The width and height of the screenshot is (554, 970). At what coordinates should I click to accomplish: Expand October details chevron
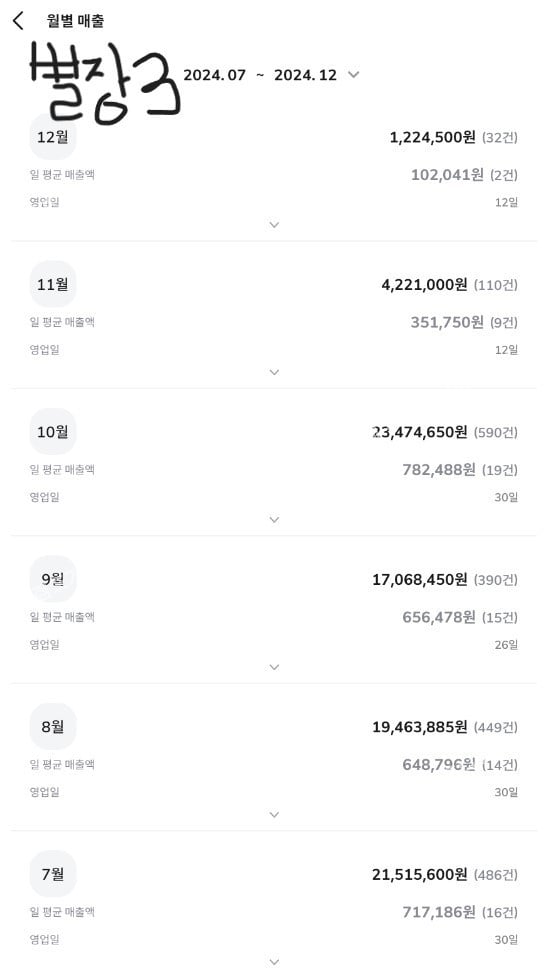click(x=275, y=520)
